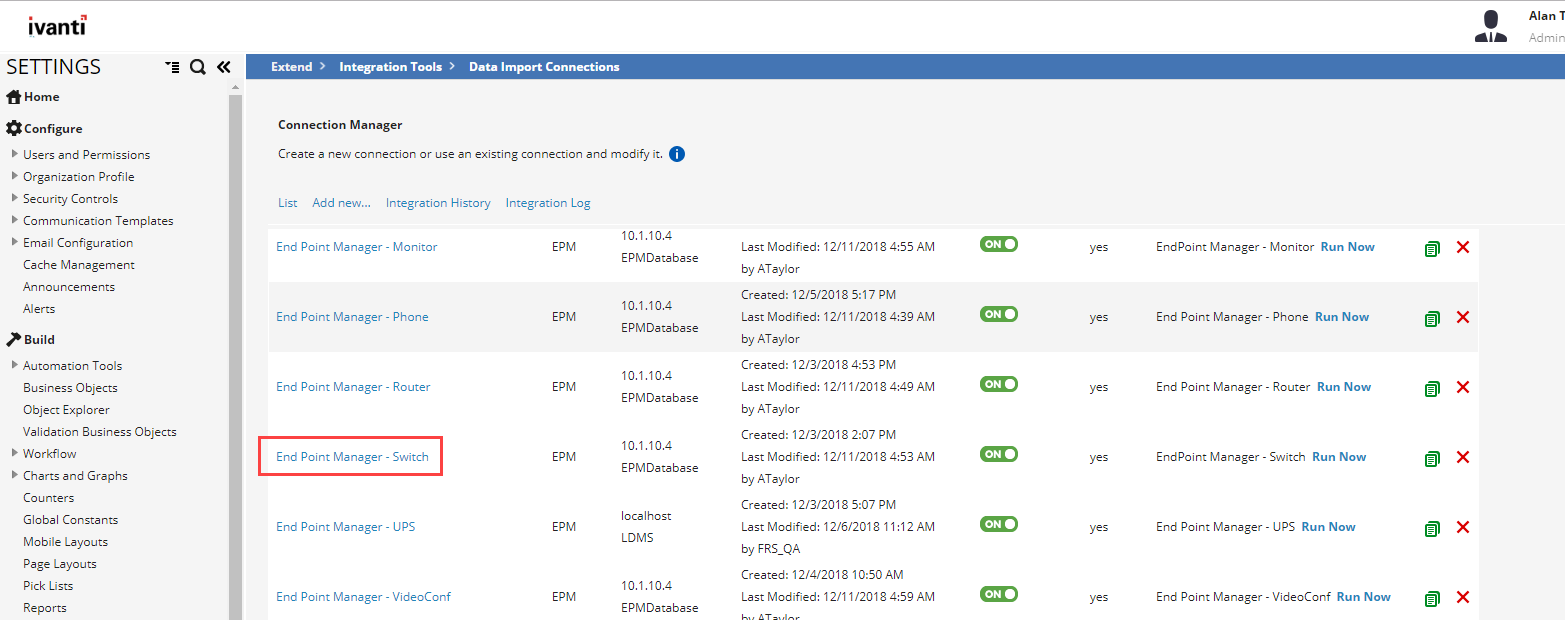
Task: Collapse the Settings sidebar with double chevron
Action: [x=224, y=67]
